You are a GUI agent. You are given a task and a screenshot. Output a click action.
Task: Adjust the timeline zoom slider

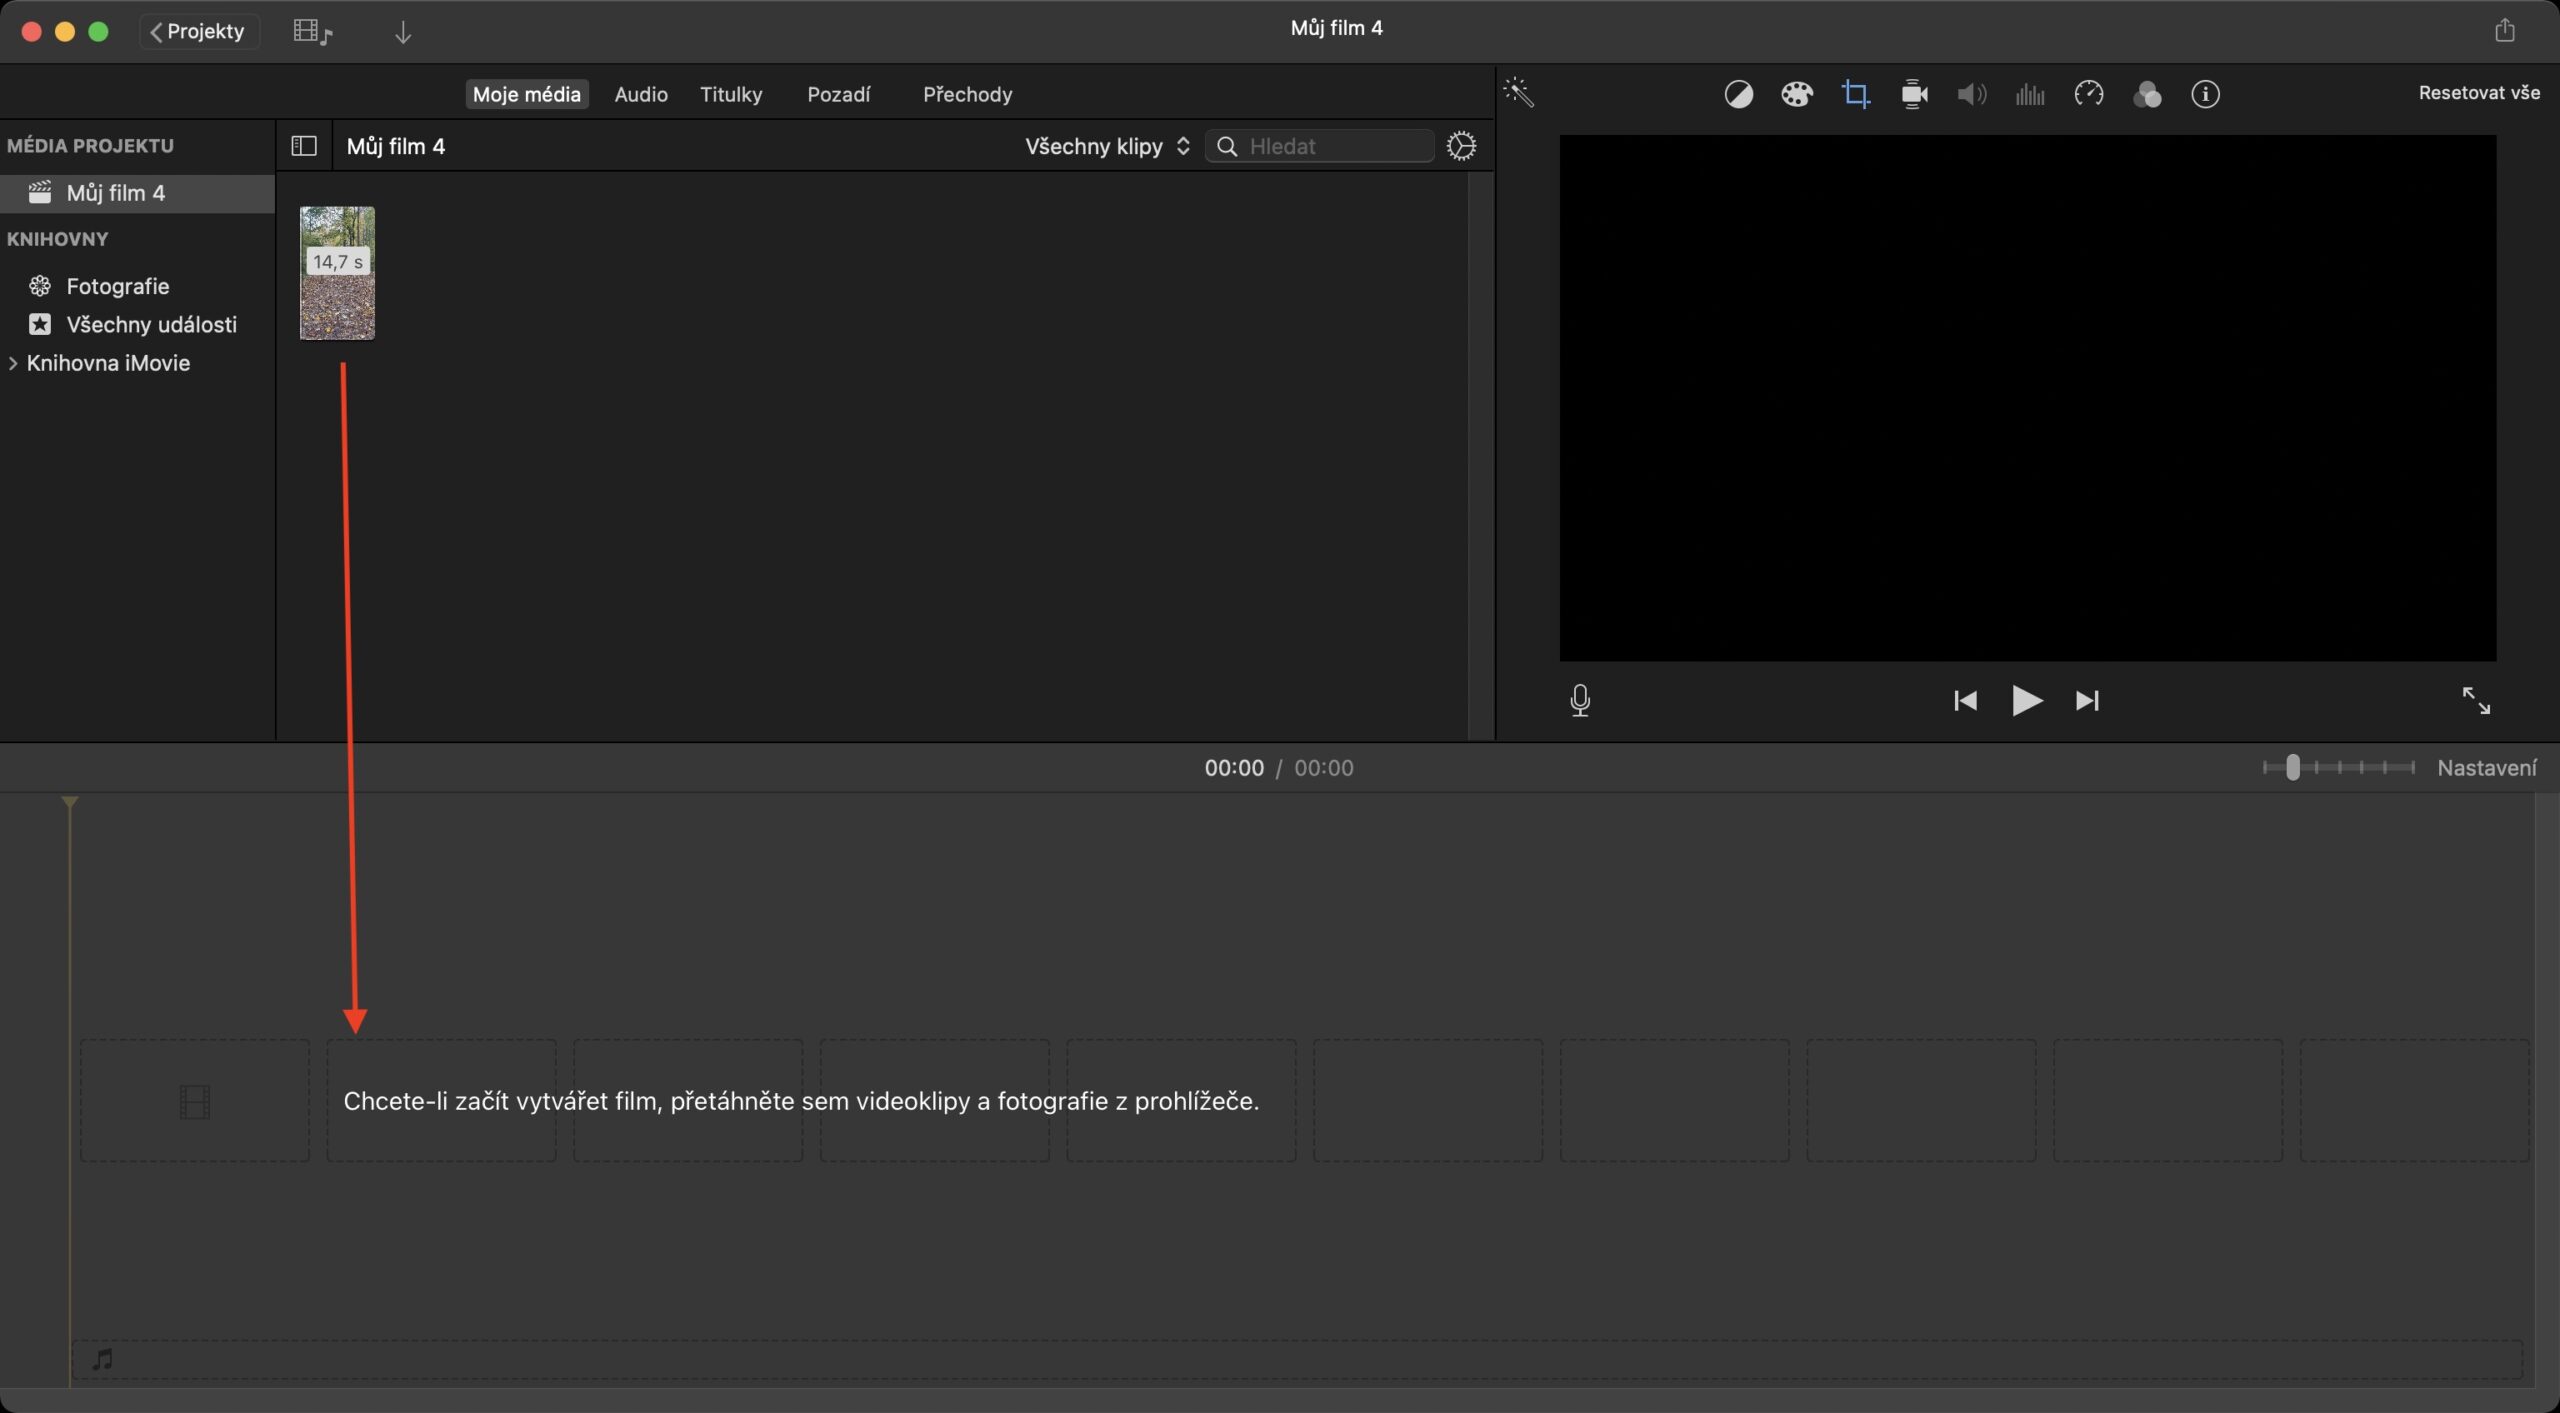tap(2293, 767)
